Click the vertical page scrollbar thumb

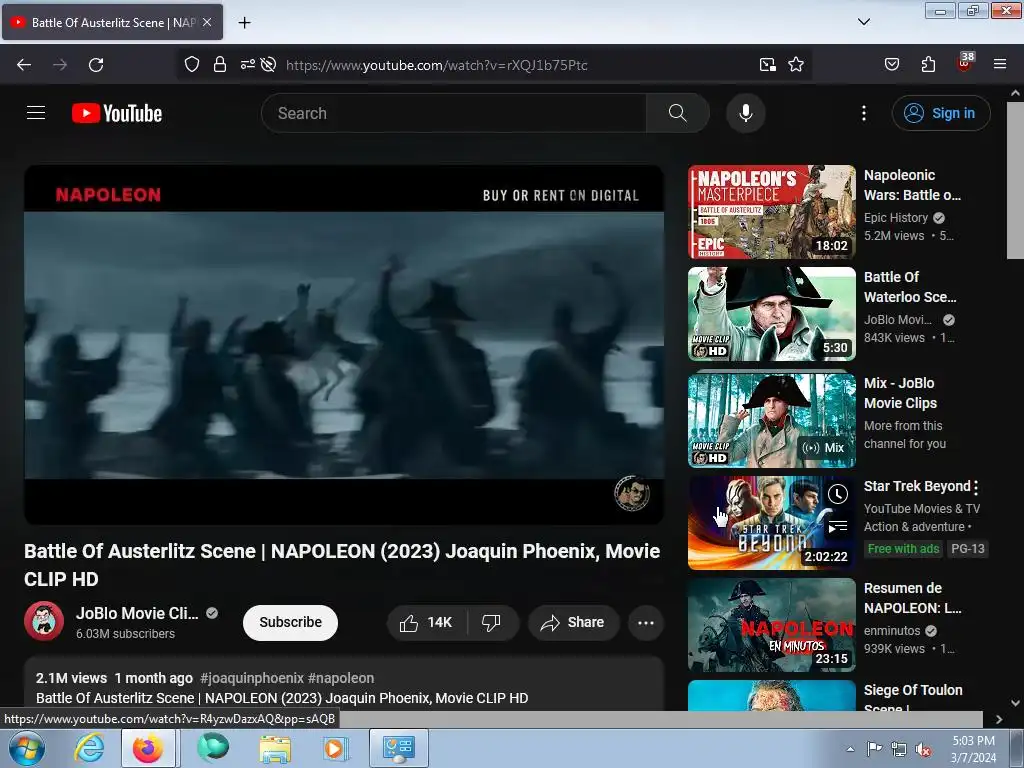[1015, 180]
